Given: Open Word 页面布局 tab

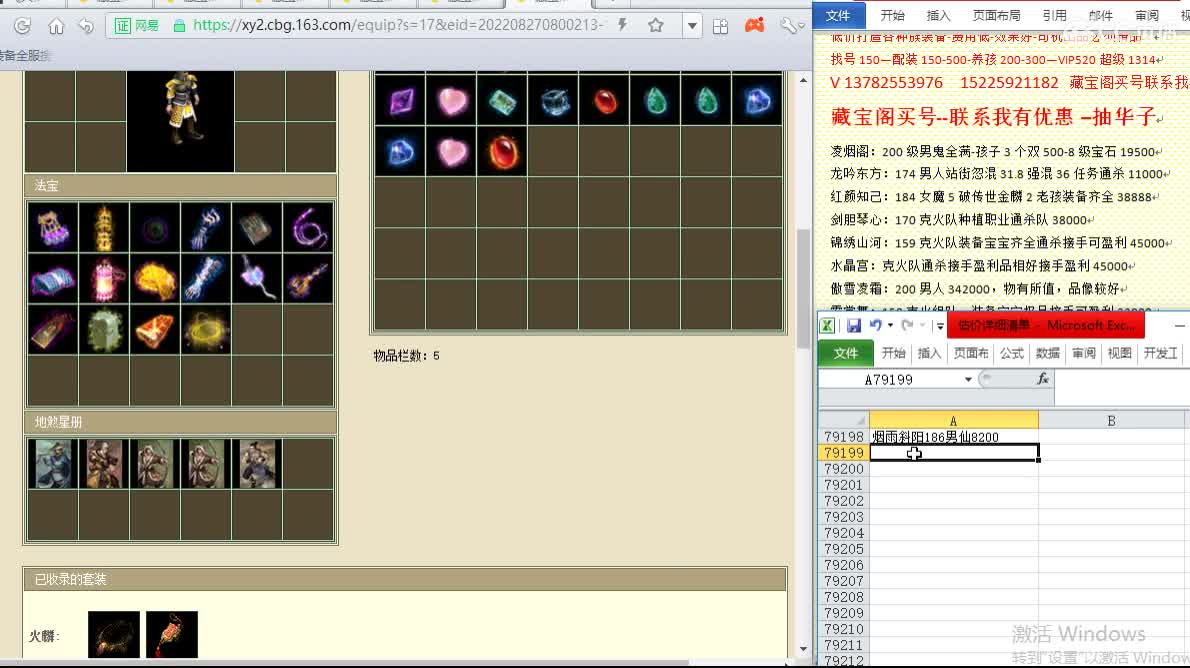Looking at the screenshot, I should 996,15.
